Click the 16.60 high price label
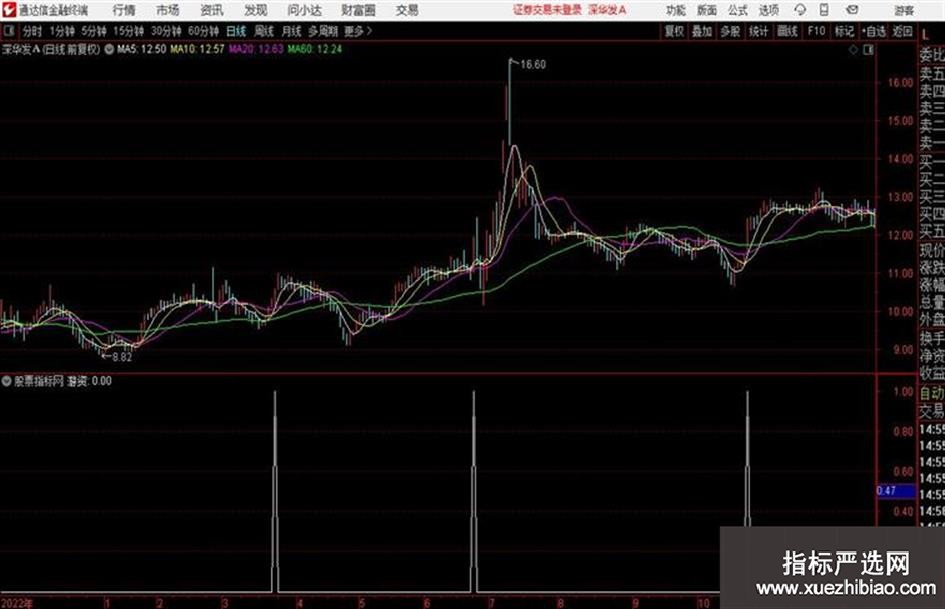 tap(533, 65)
